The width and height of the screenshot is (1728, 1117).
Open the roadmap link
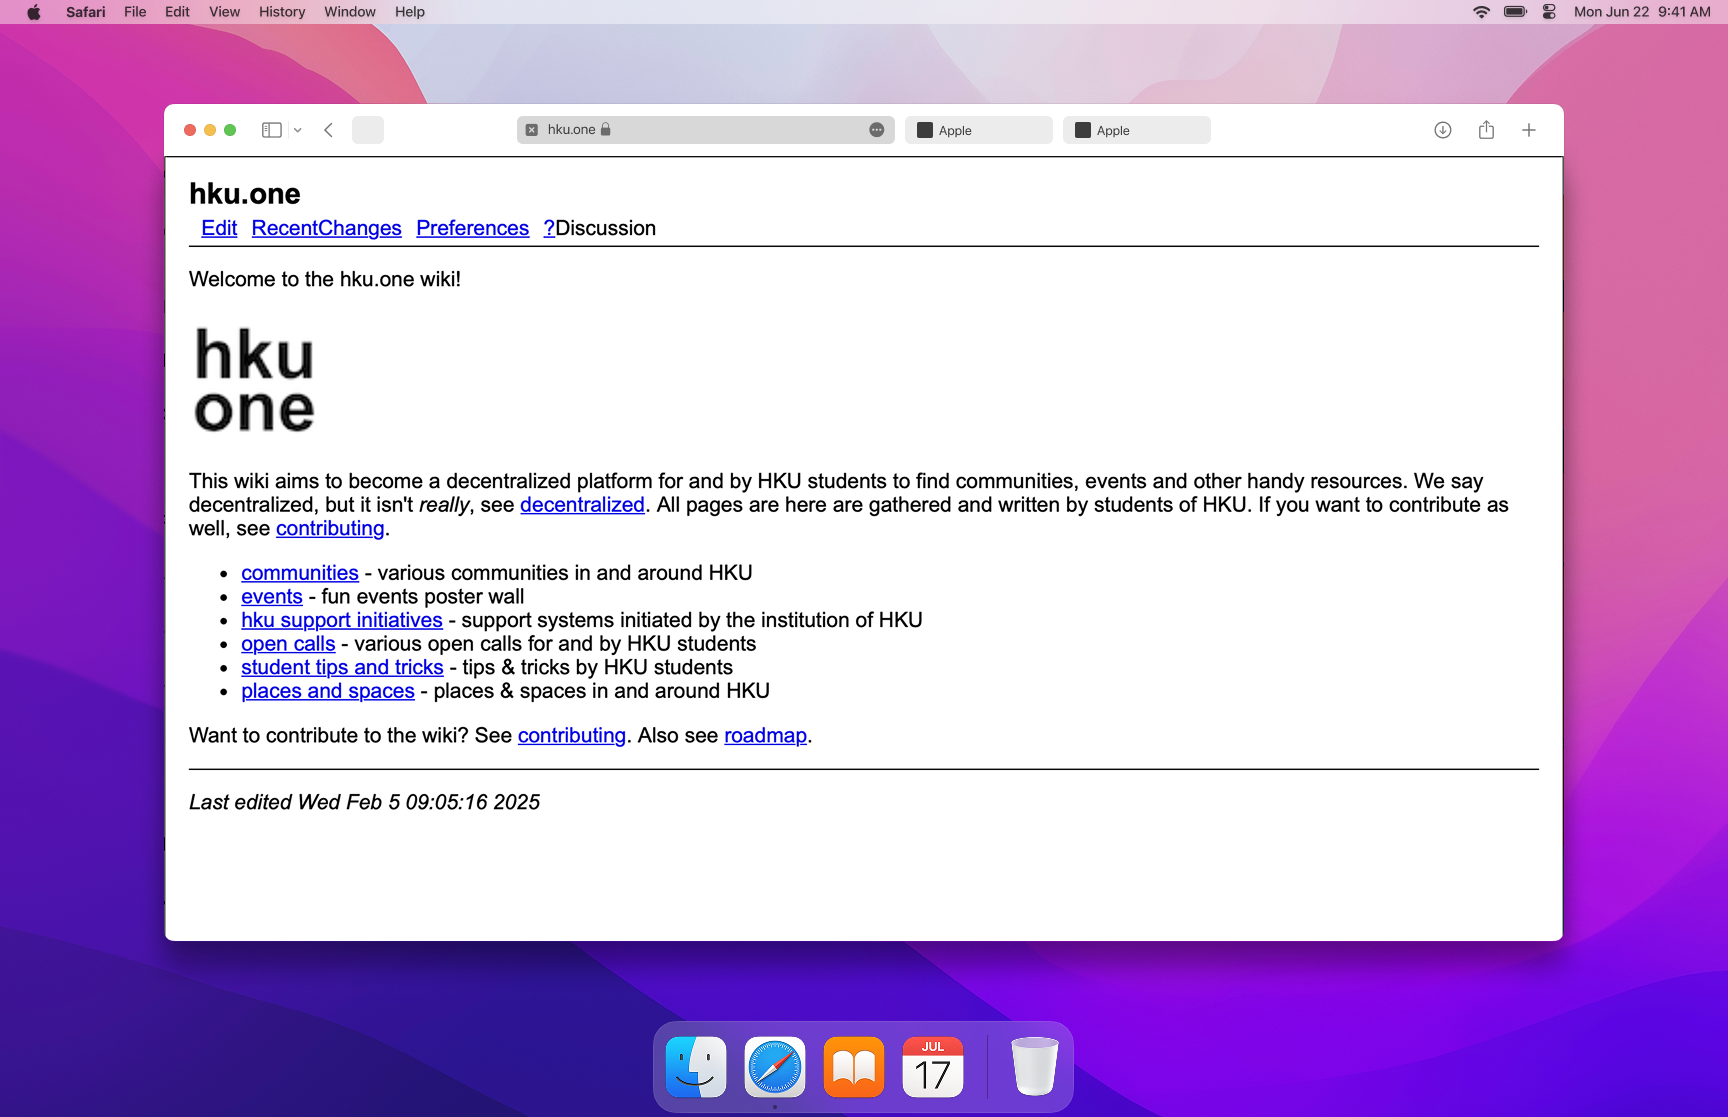pyautogui.click(x=765, y=735)
